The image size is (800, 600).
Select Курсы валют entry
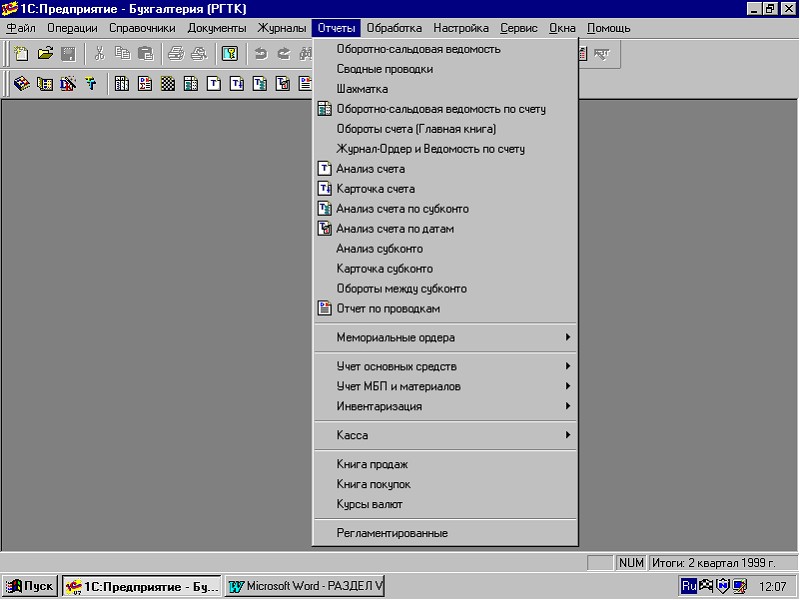coord(445,504)
